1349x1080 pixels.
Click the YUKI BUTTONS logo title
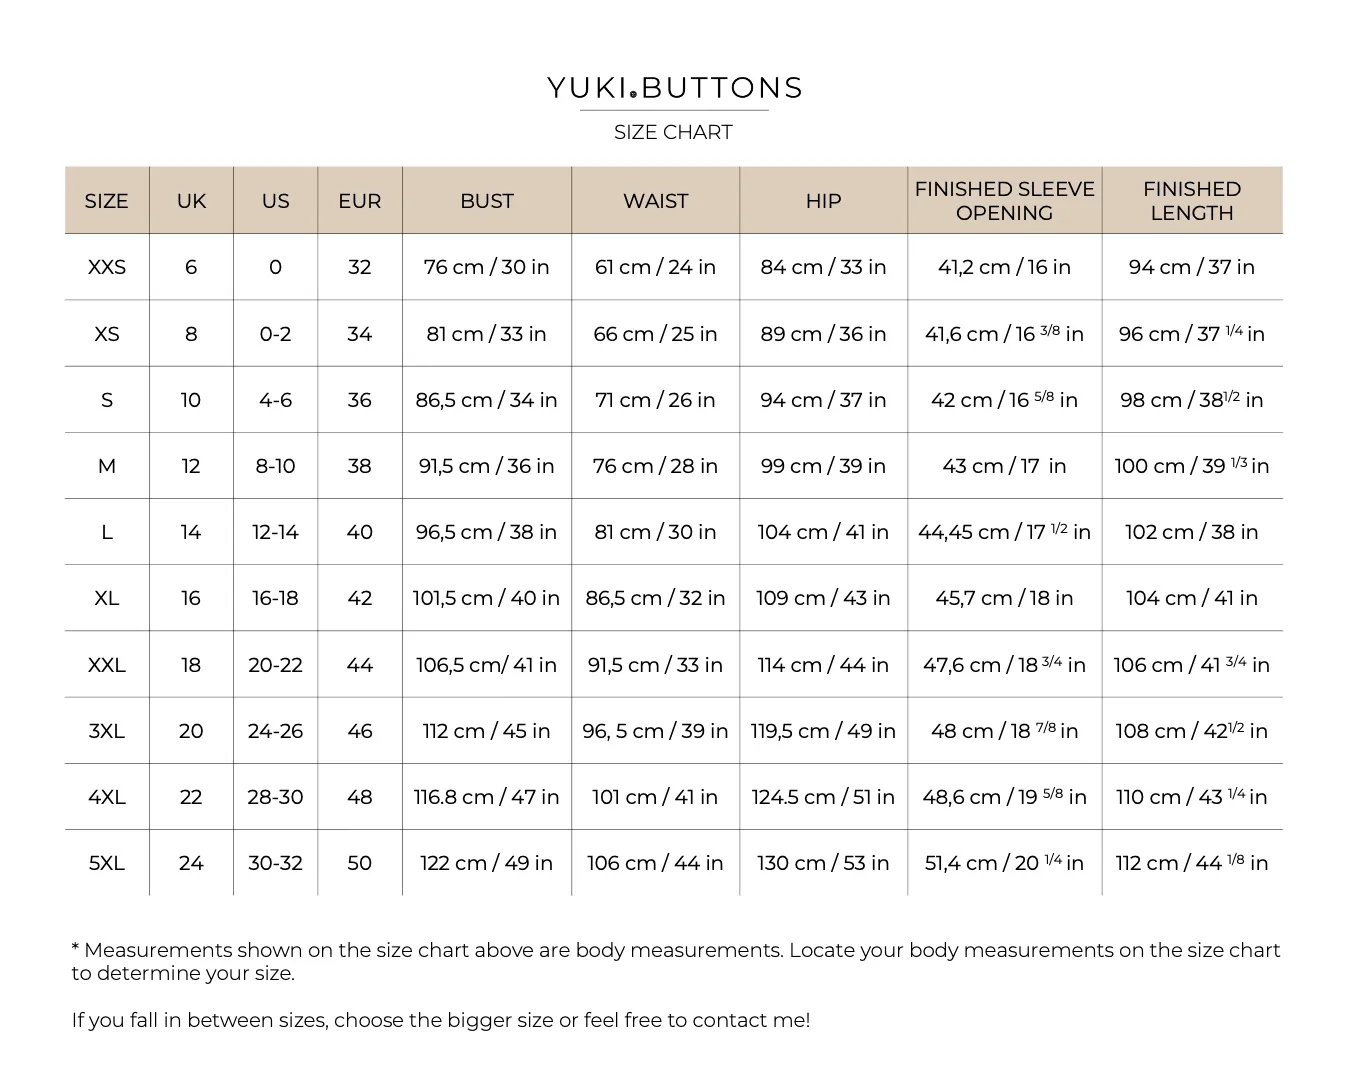point(674,88)
